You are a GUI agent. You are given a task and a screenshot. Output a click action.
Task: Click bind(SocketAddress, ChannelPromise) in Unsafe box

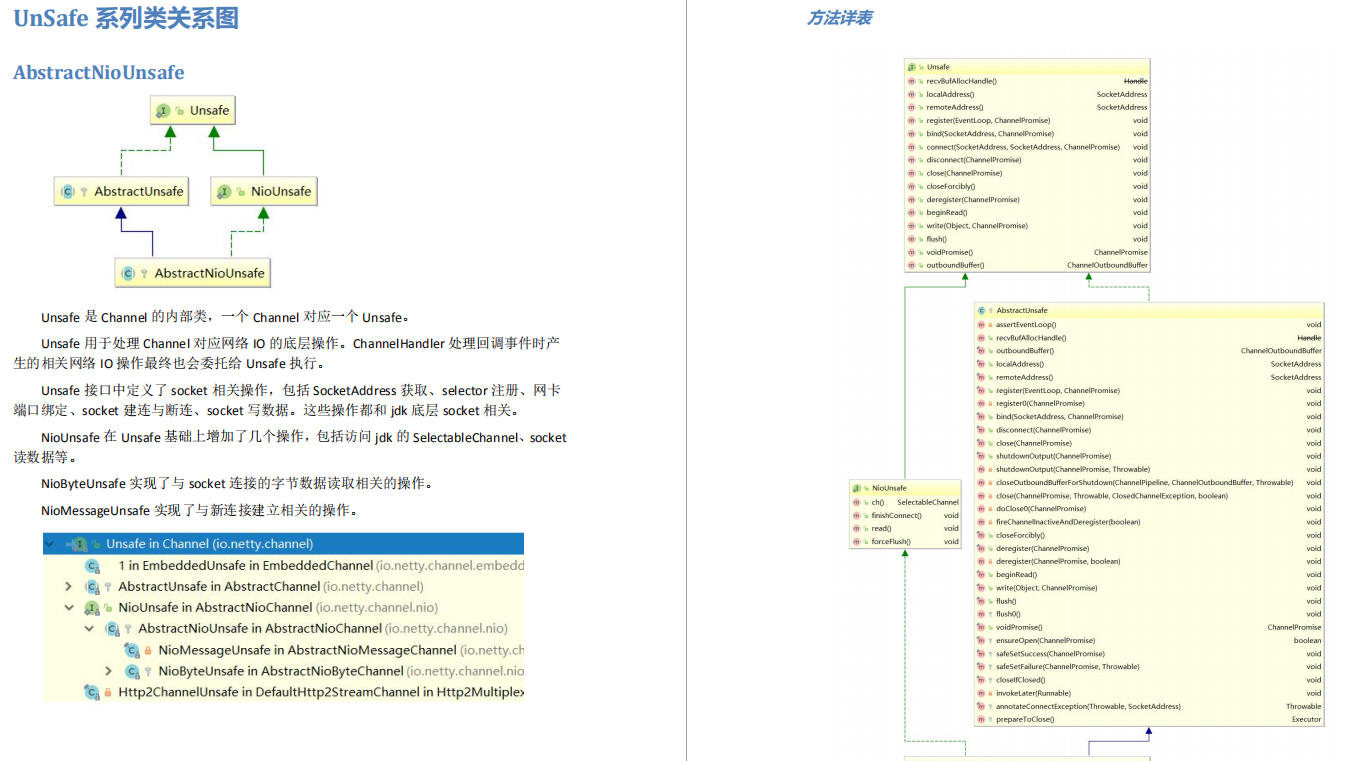click(x=990, y=134)
